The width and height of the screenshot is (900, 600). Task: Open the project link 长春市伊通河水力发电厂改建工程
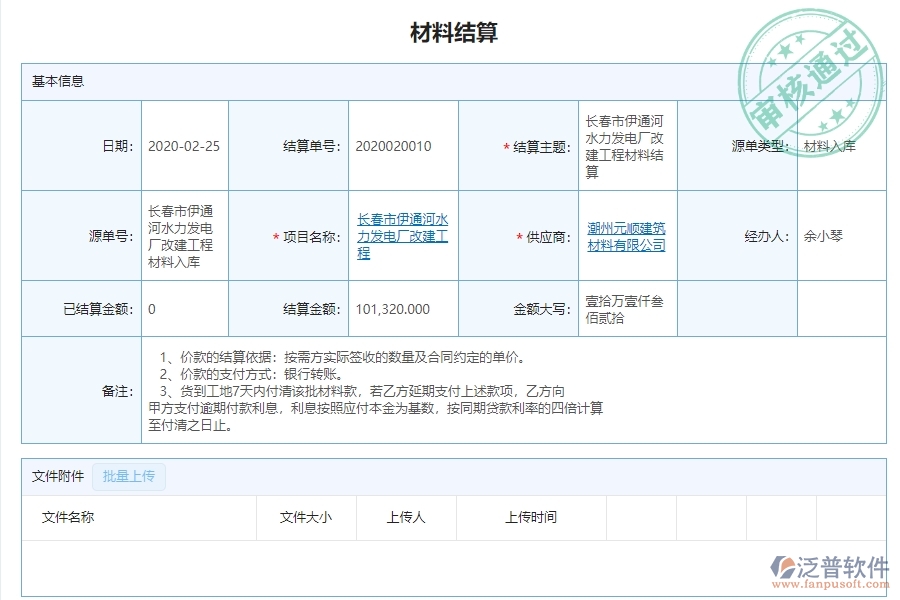(402, 237)
